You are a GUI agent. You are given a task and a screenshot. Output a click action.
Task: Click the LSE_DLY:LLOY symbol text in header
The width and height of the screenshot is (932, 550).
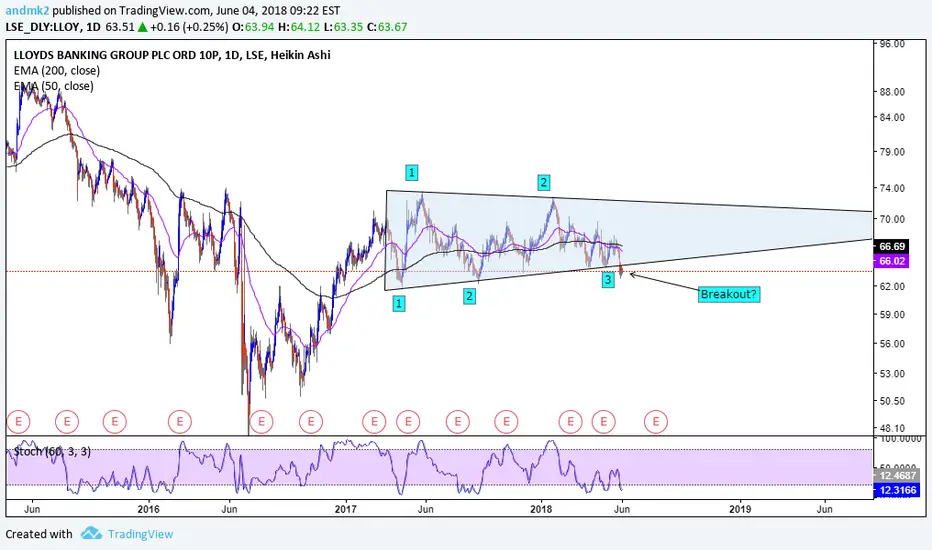(x=43, y=27)
